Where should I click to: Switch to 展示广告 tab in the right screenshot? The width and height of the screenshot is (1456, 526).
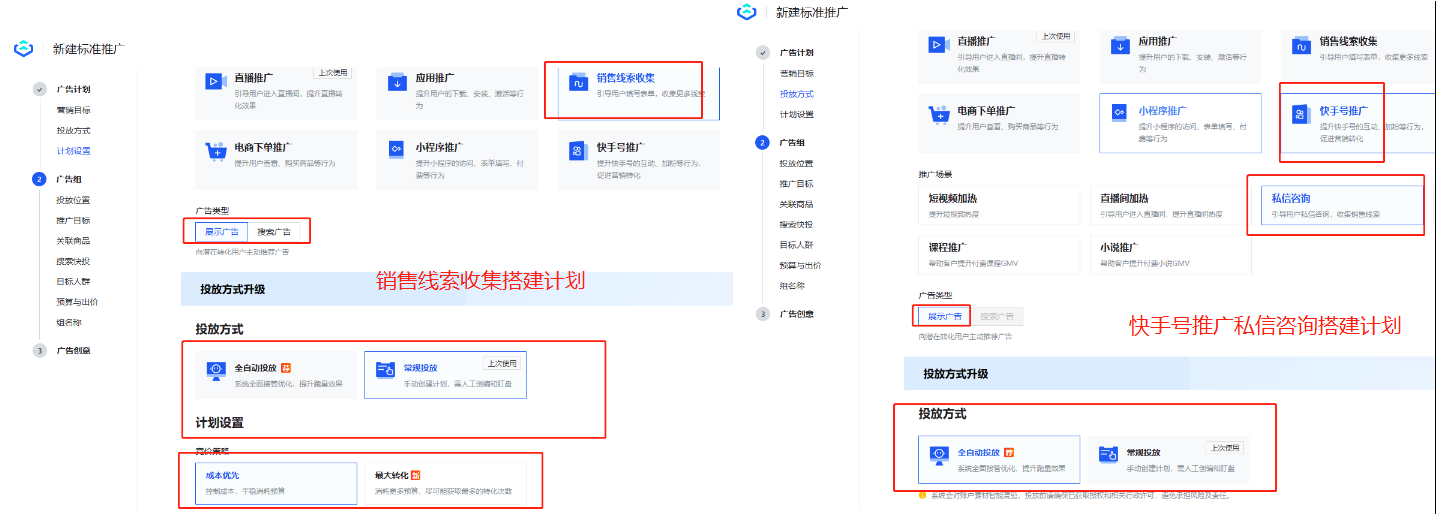point(945,316)
